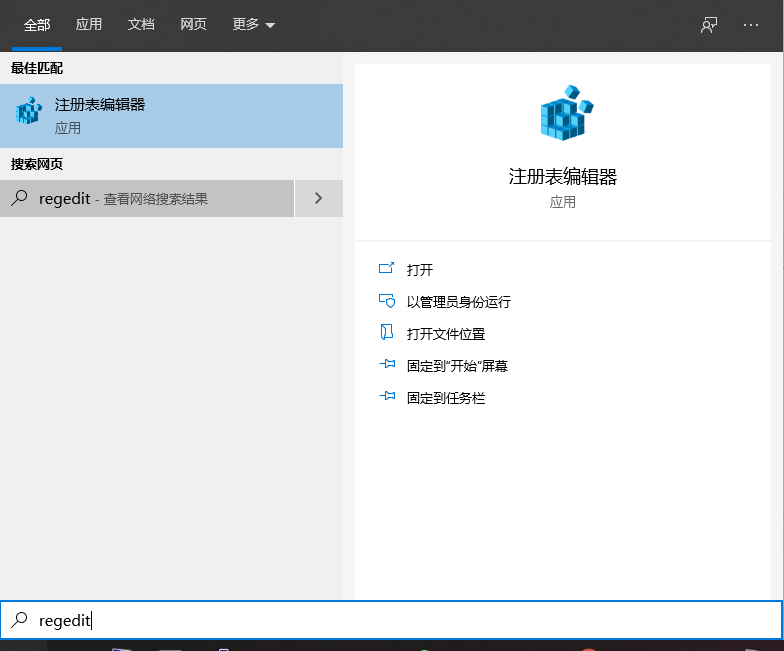Click the open icon next to 打开
This screenshot has height=651, width=784.
(x=386, y=268)
